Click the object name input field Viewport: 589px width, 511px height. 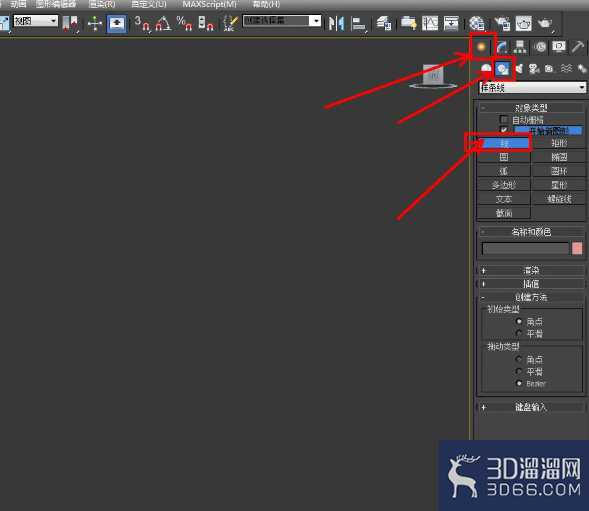click(525, 248)
